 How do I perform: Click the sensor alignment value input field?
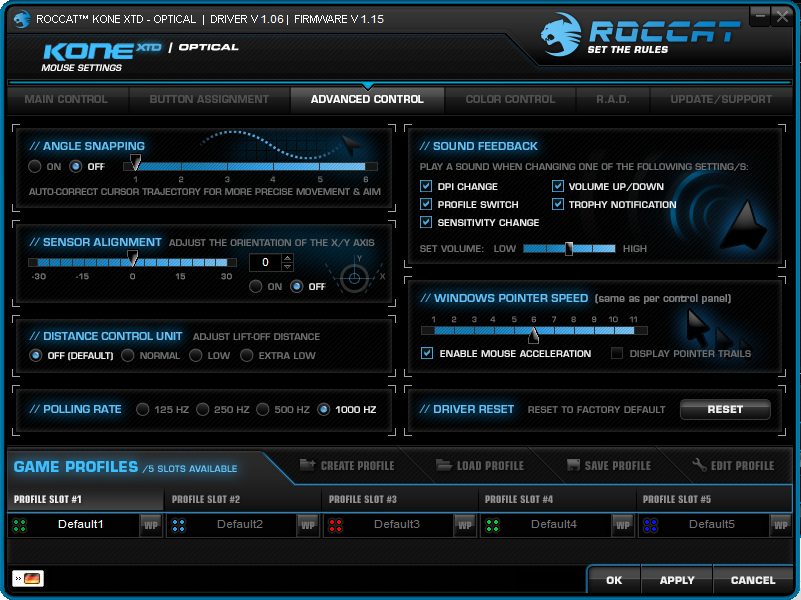[x=265, y=262]
